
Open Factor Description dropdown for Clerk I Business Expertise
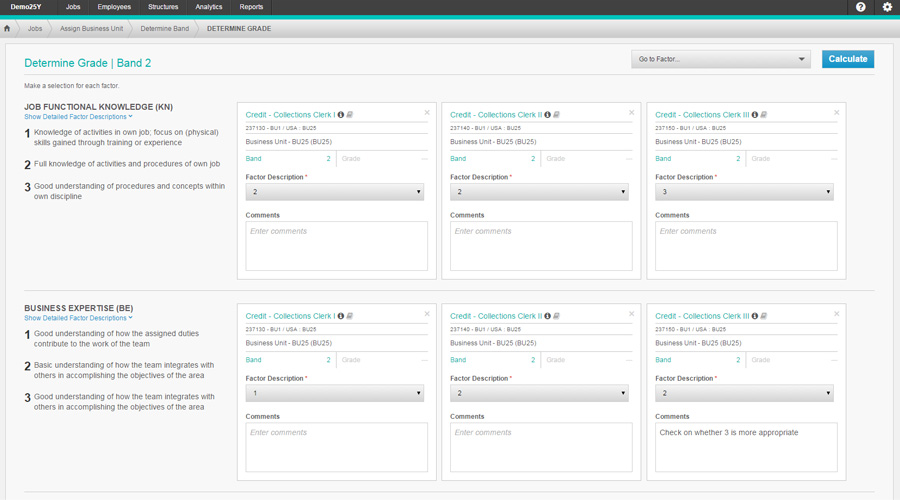[x=334, y=393]
